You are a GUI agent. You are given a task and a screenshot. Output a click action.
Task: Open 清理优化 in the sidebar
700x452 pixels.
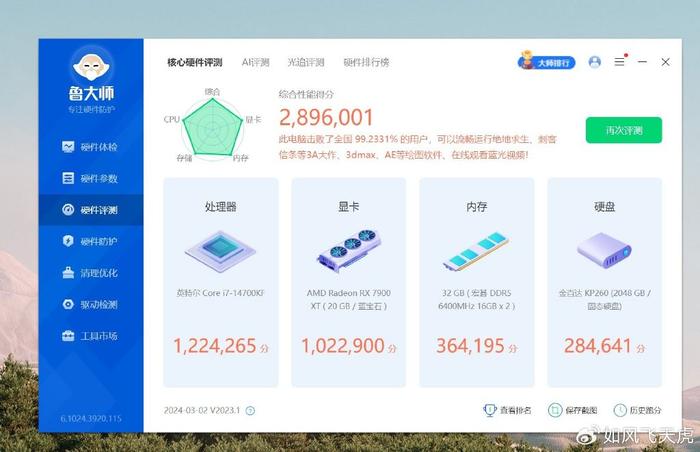click(90, 273)
